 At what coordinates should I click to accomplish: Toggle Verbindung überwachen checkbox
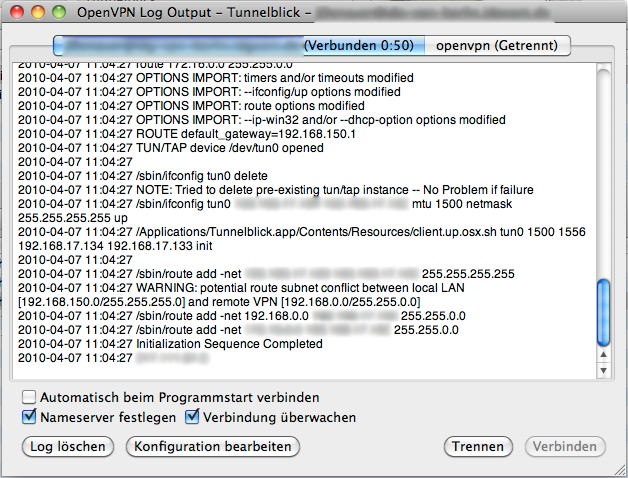tap(192, 417)
